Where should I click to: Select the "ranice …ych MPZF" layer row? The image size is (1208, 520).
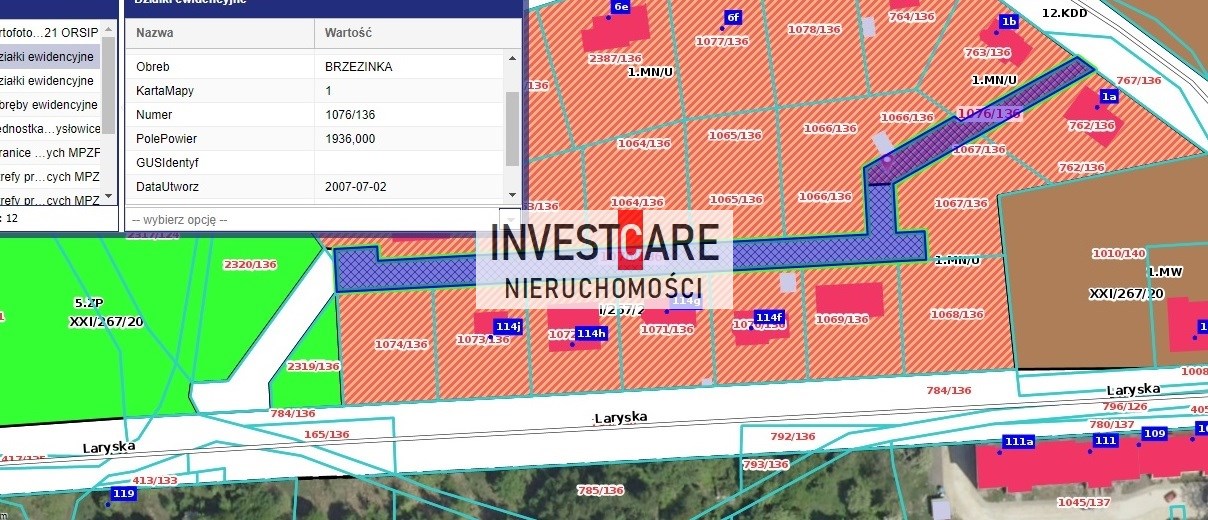point(50,153)
